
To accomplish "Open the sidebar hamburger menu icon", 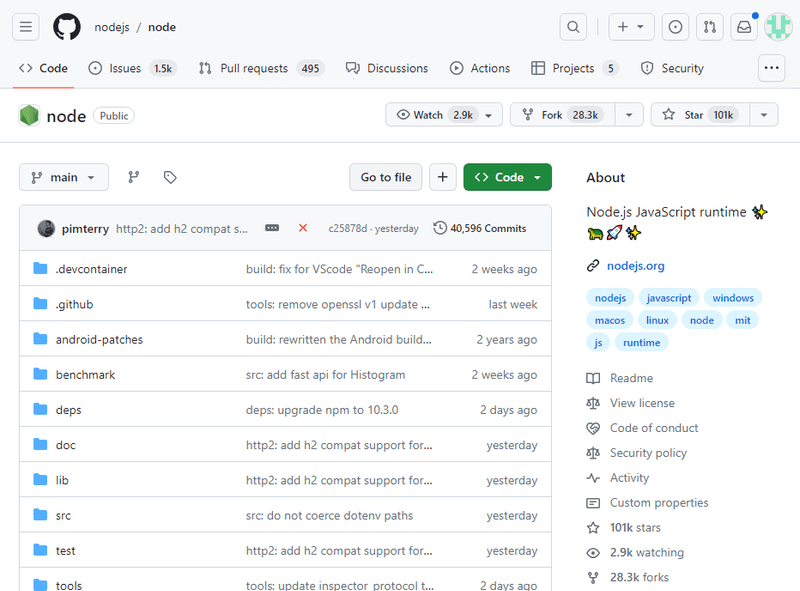I will 25,27.
